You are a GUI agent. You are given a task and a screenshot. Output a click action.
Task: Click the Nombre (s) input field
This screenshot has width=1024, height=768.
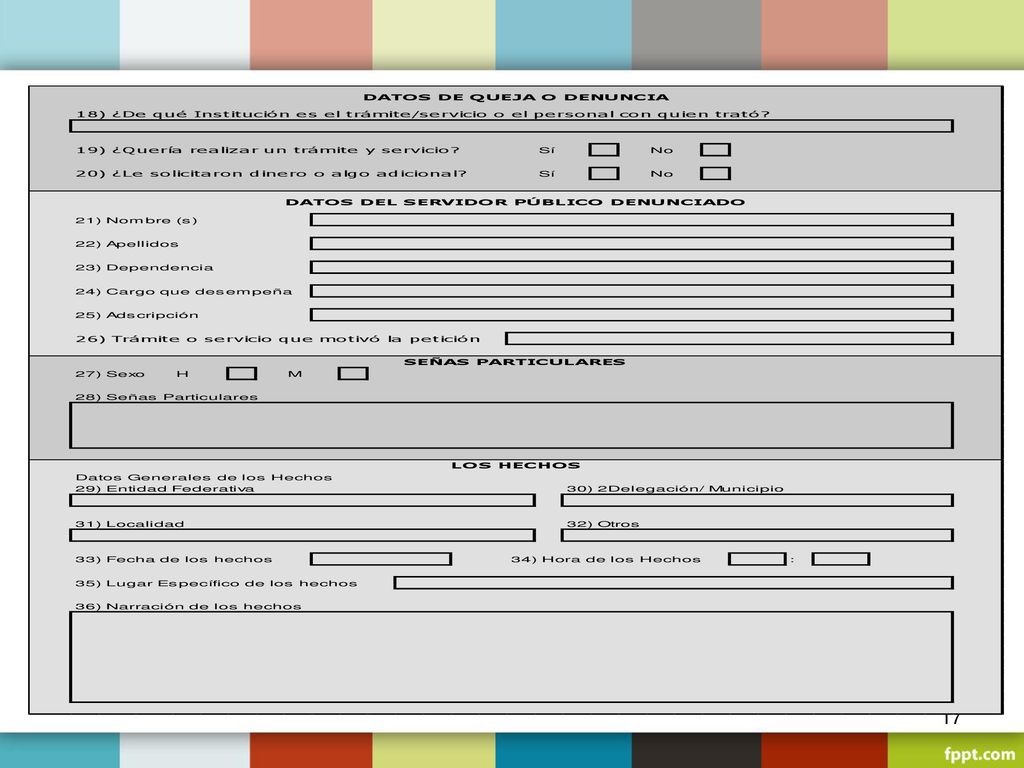632,219
